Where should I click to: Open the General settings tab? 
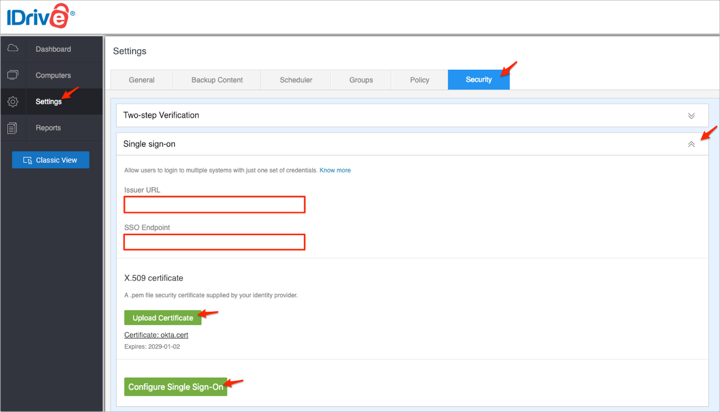pos(141,80)
